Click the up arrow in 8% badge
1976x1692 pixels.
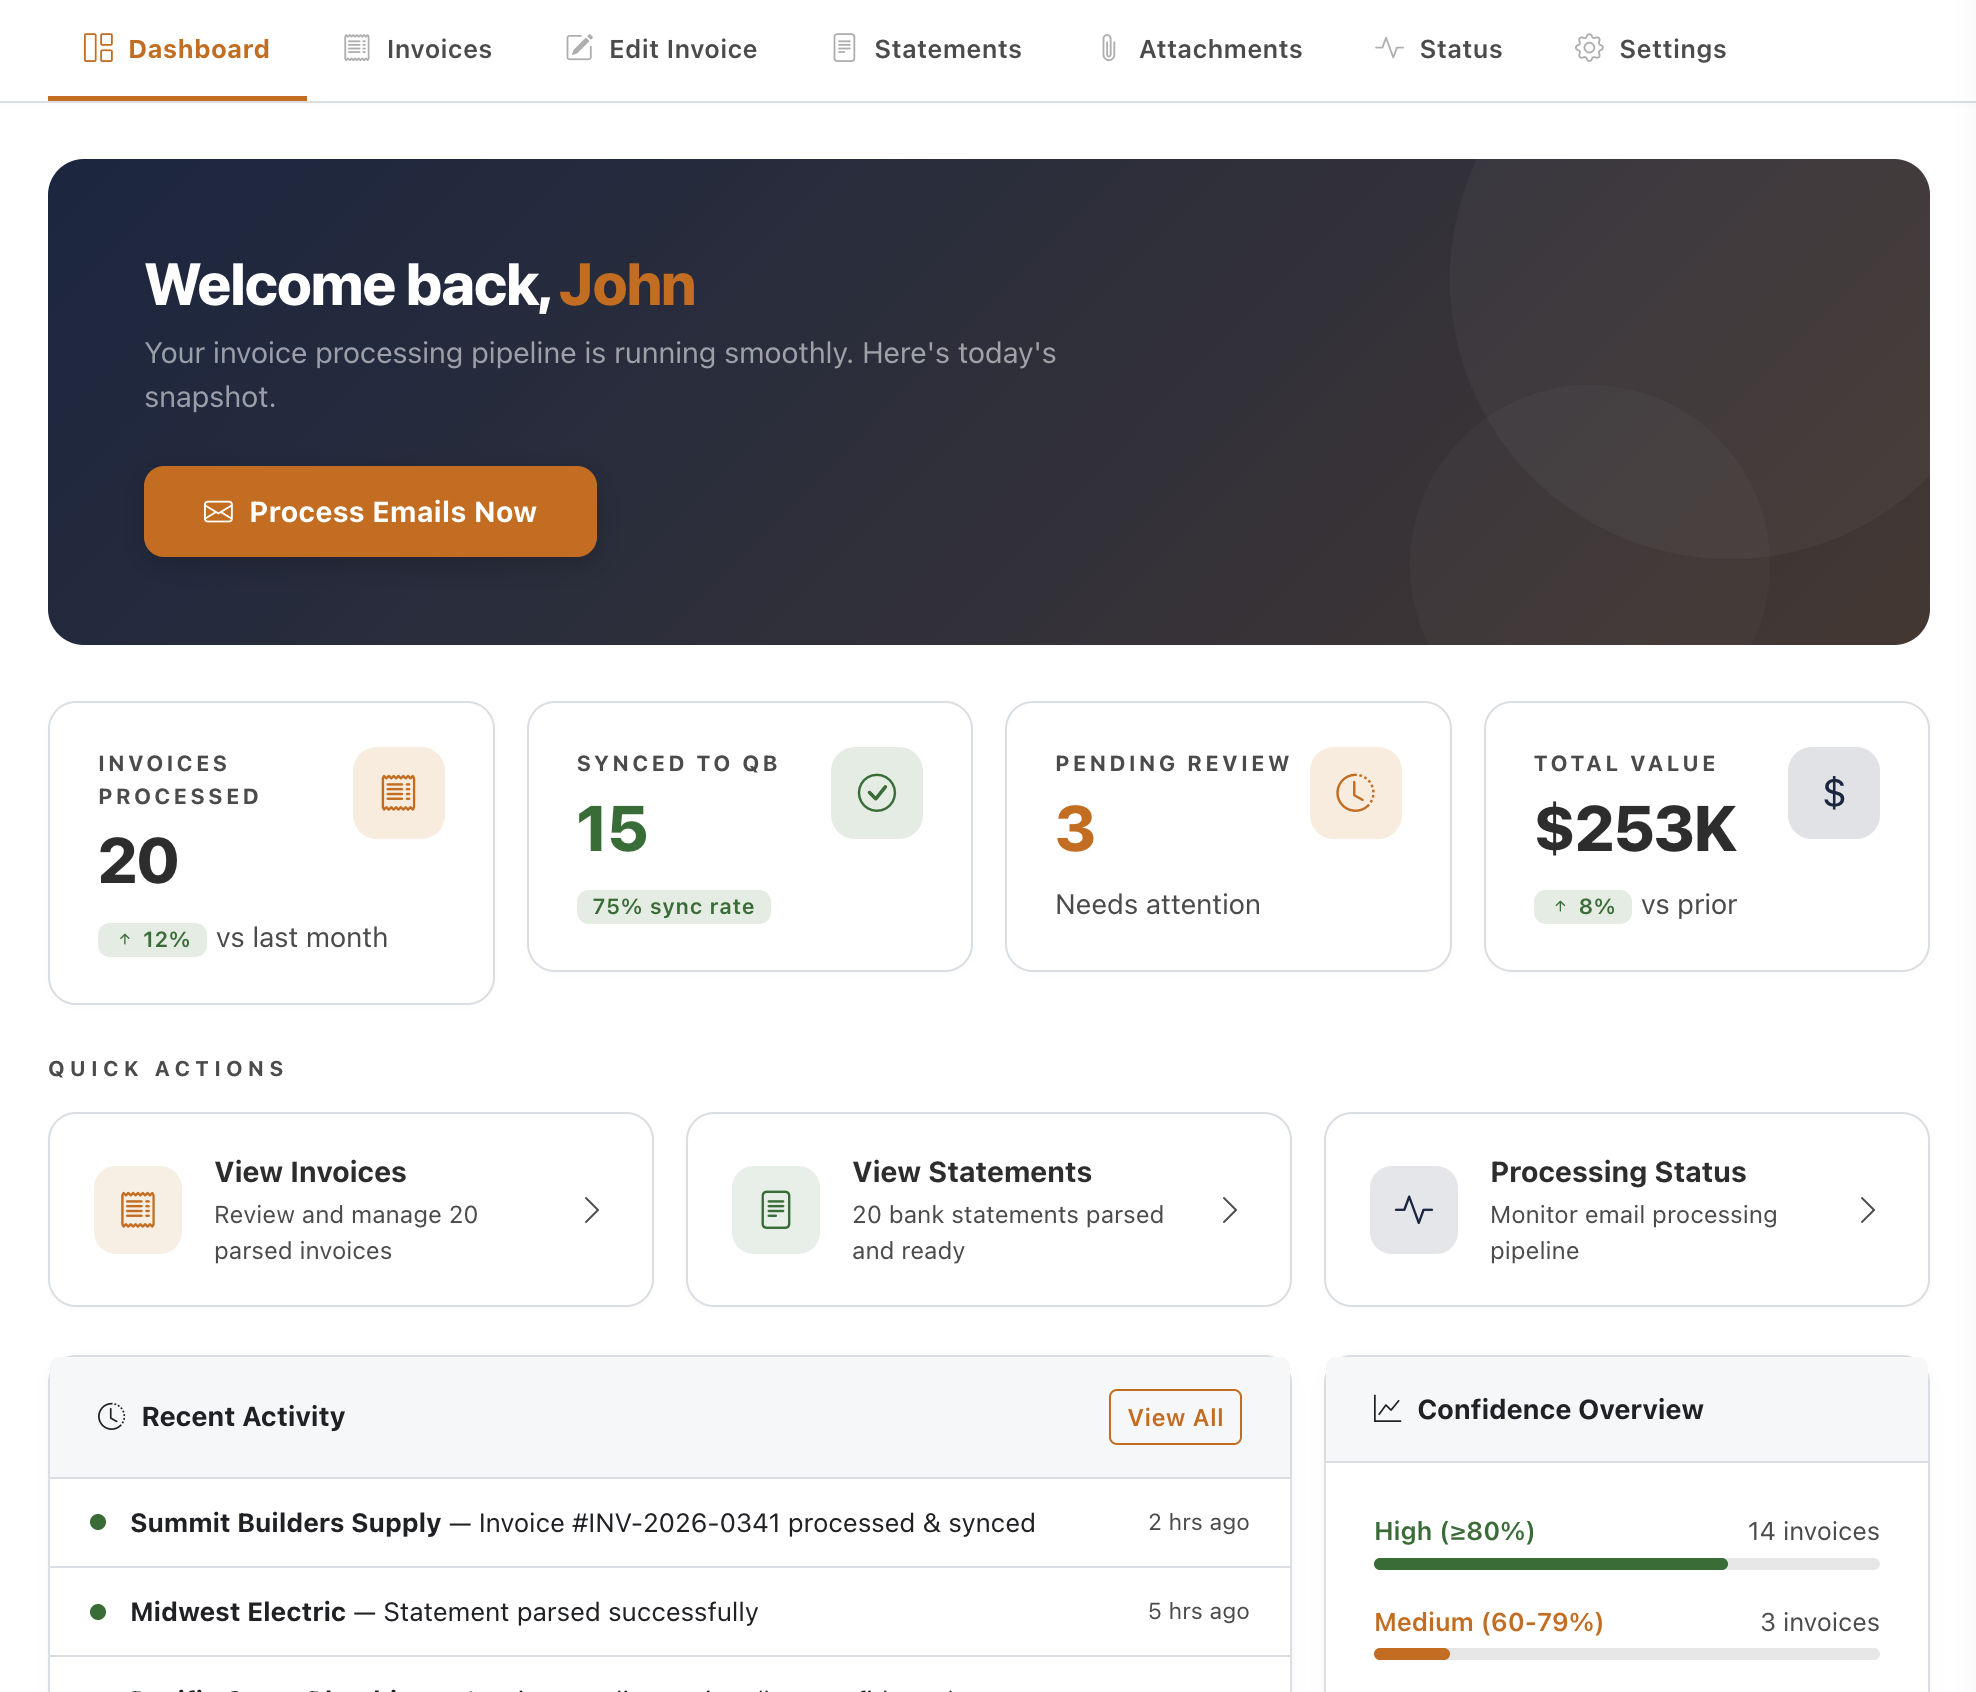(x=1560, y=906)
